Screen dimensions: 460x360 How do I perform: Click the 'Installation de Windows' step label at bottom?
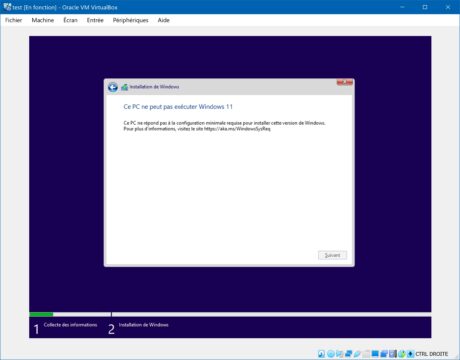click(x=144, y=325)
